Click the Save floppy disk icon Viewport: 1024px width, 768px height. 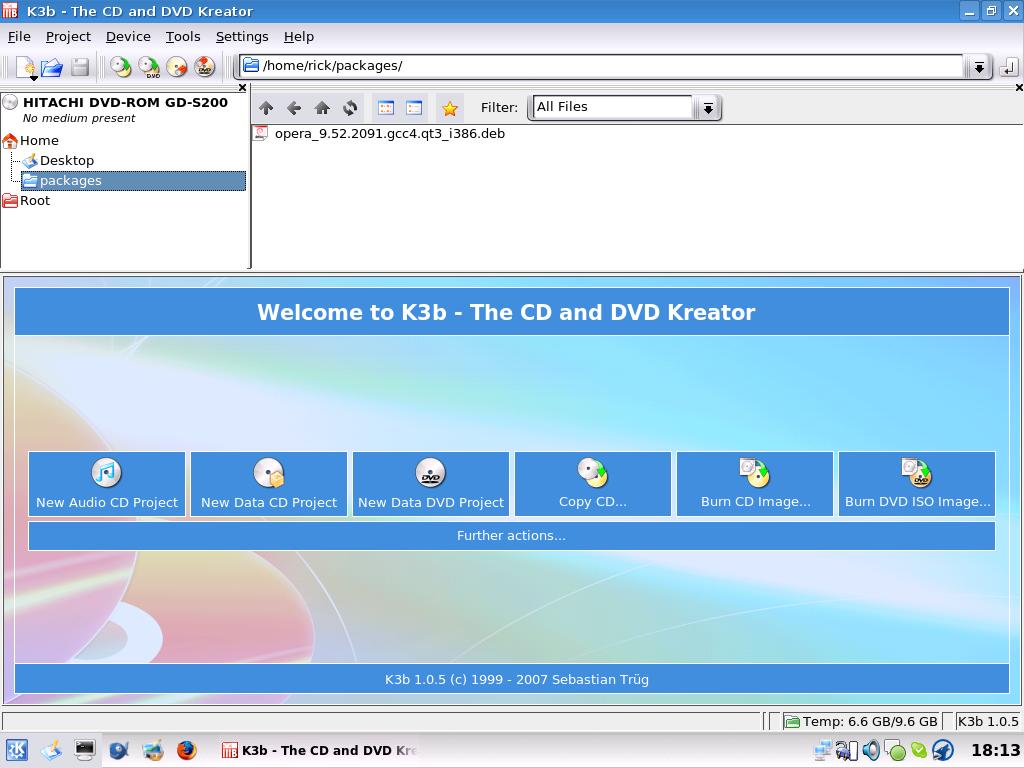click(80, 67)
